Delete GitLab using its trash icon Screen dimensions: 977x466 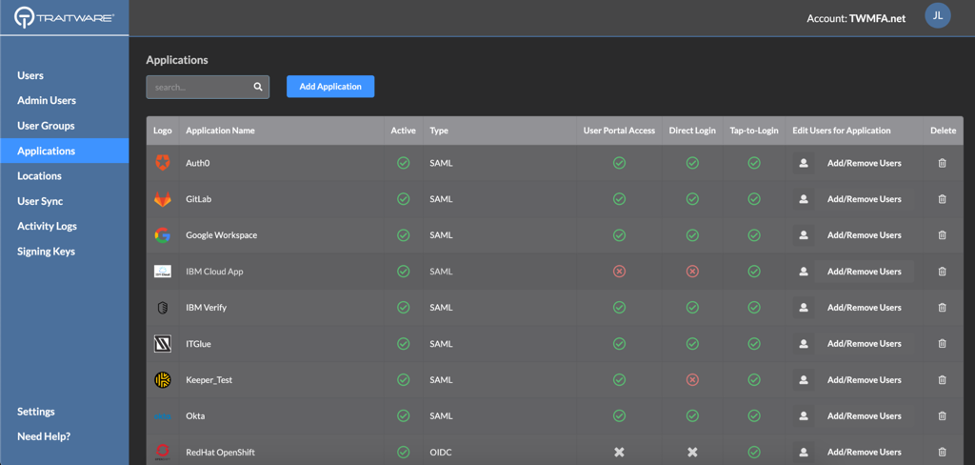pyautogui.click(x=942, y=199)
